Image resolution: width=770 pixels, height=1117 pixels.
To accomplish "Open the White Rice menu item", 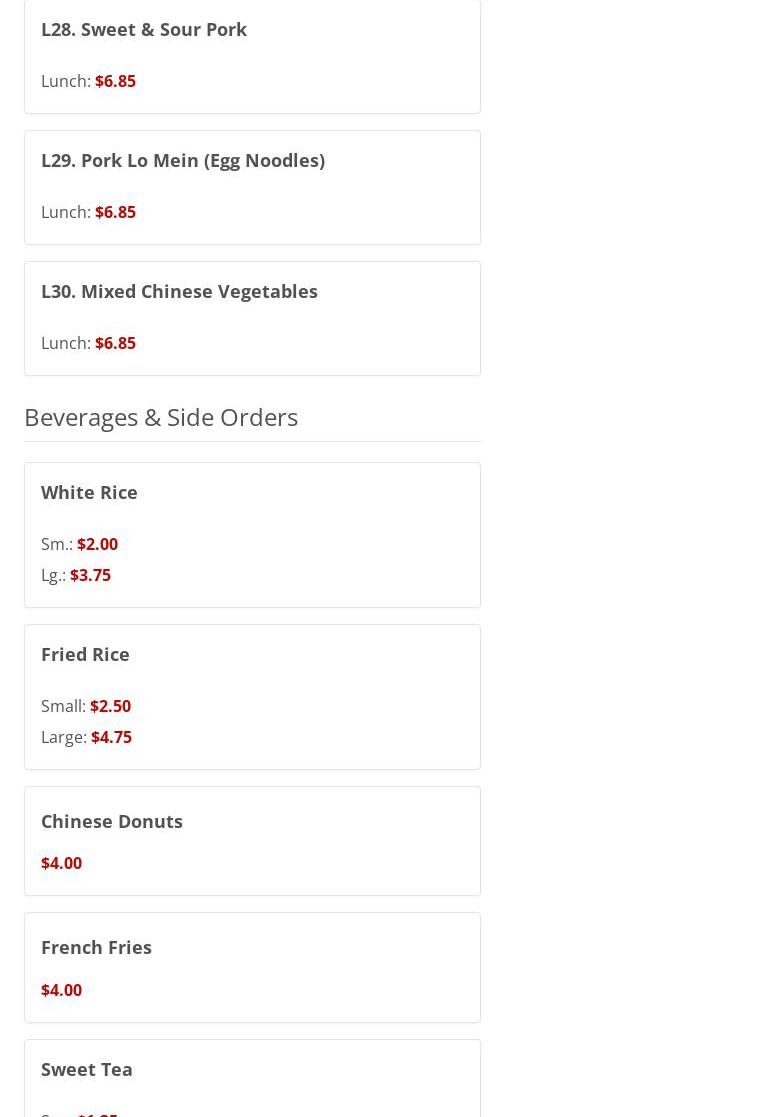I will point(89,492).
